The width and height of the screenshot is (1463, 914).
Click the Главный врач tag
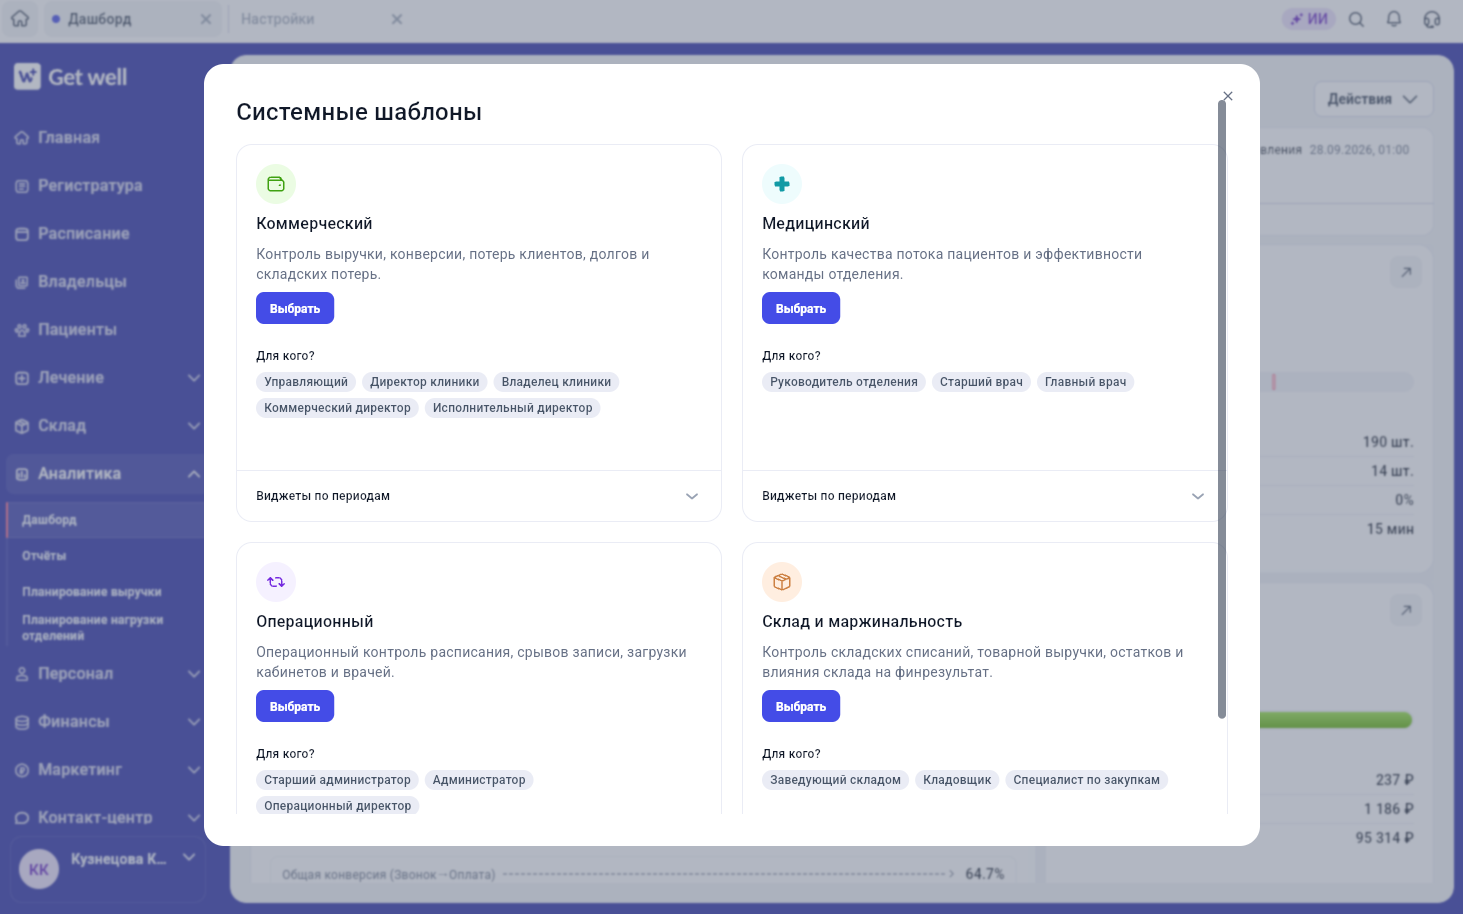point(1085,382)
